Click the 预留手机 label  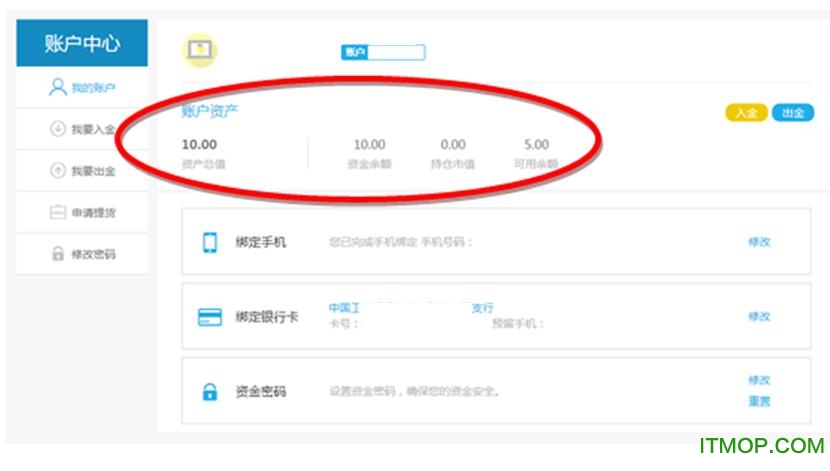coord(518,323)
